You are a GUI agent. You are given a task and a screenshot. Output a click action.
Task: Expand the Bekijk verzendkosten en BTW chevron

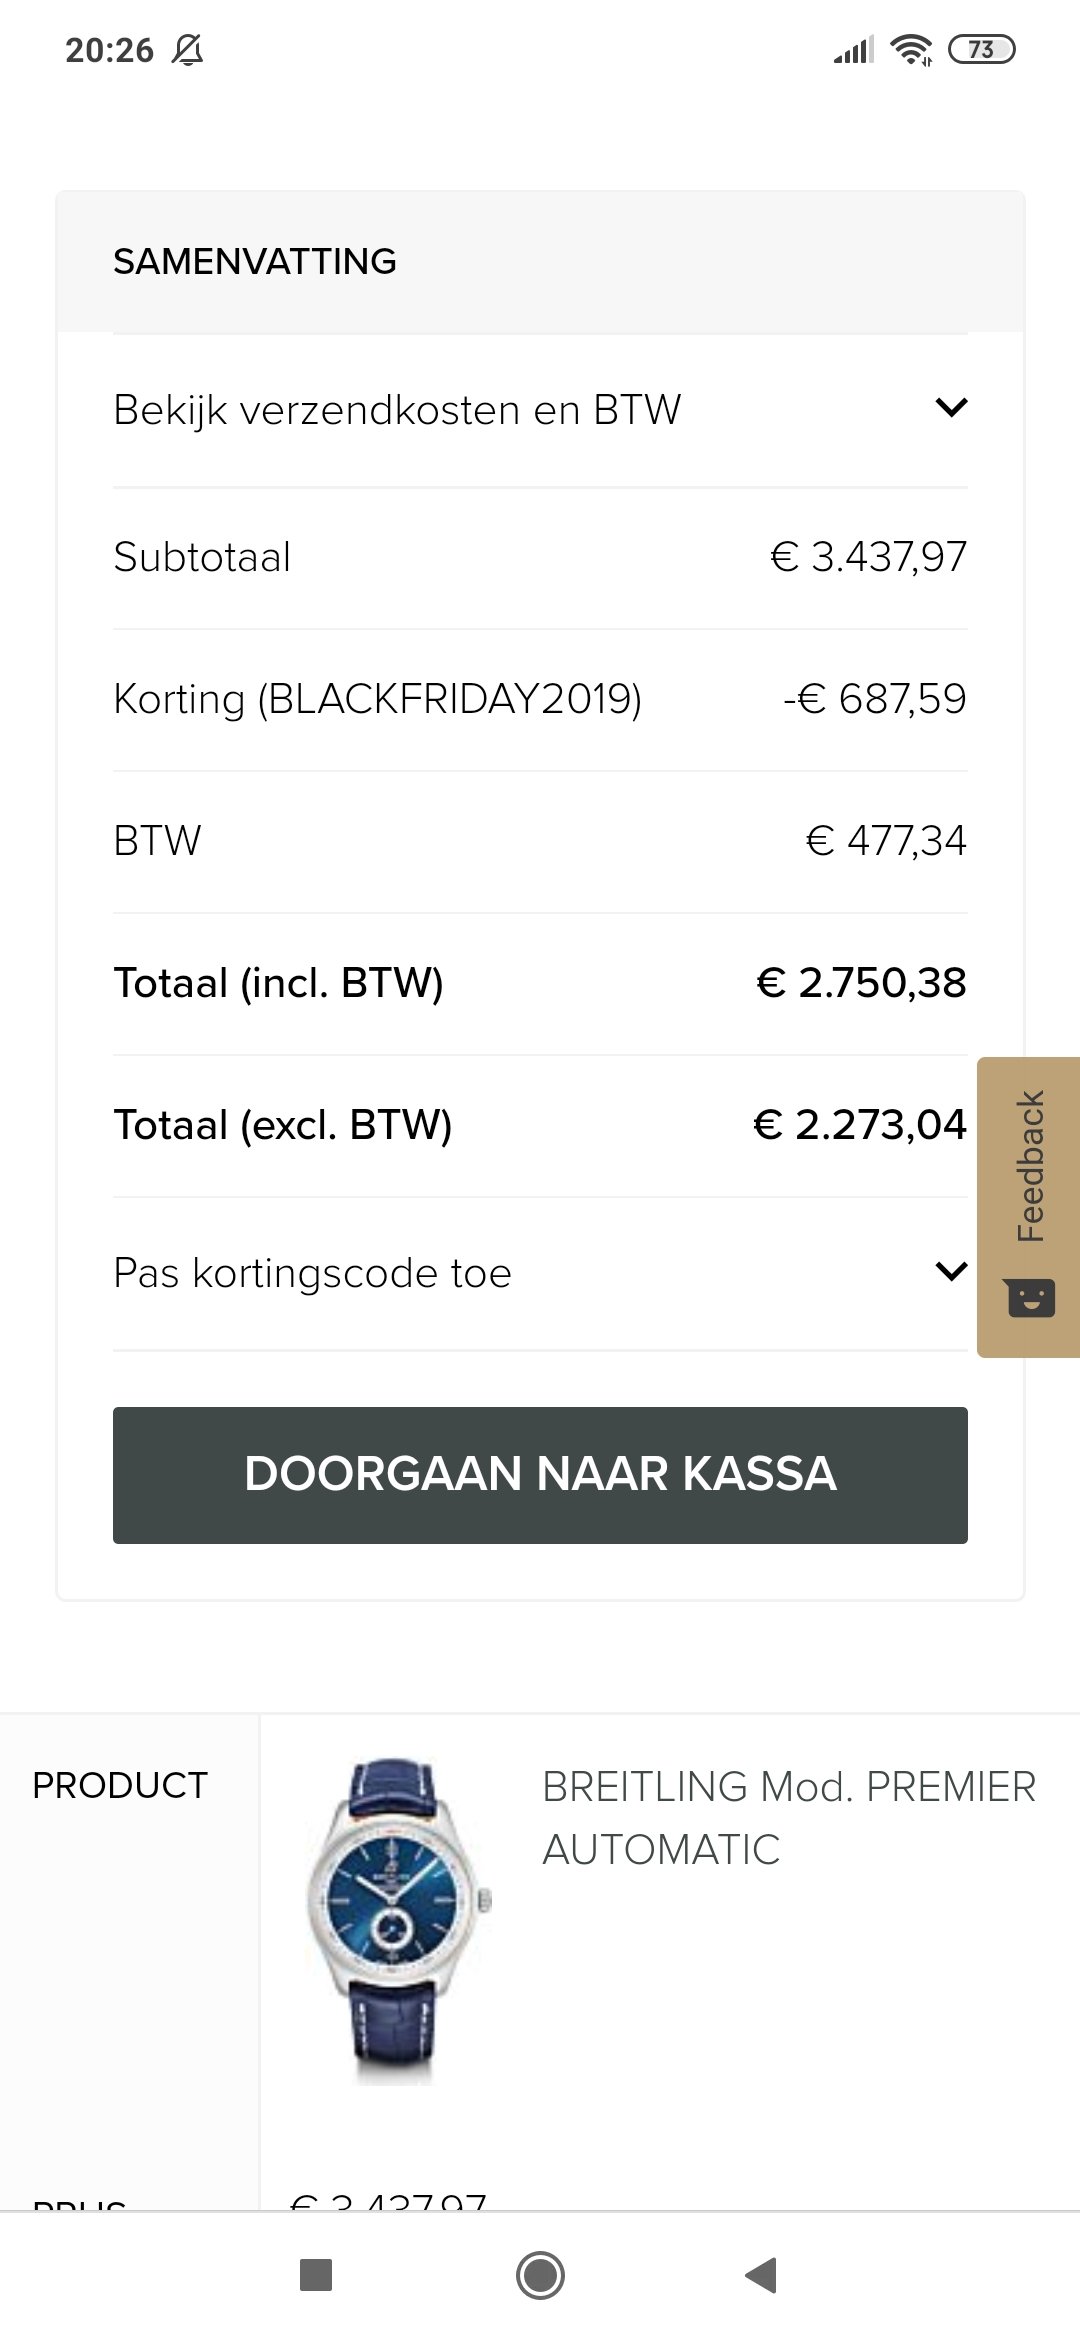(x=951, y=408)
